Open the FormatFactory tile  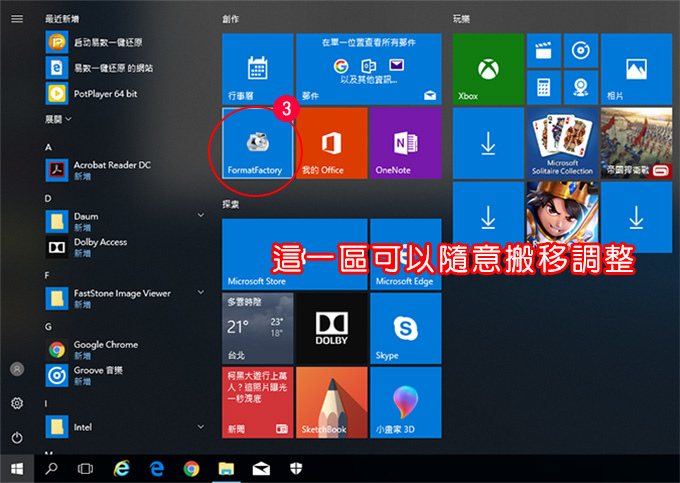[x=258, y=143]
